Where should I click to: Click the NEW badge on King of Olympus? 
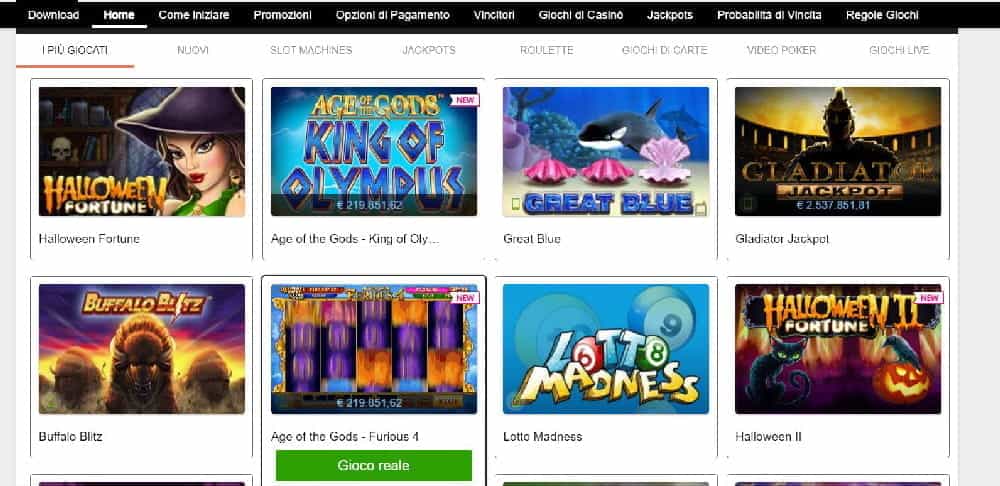[x=465, y=100]
